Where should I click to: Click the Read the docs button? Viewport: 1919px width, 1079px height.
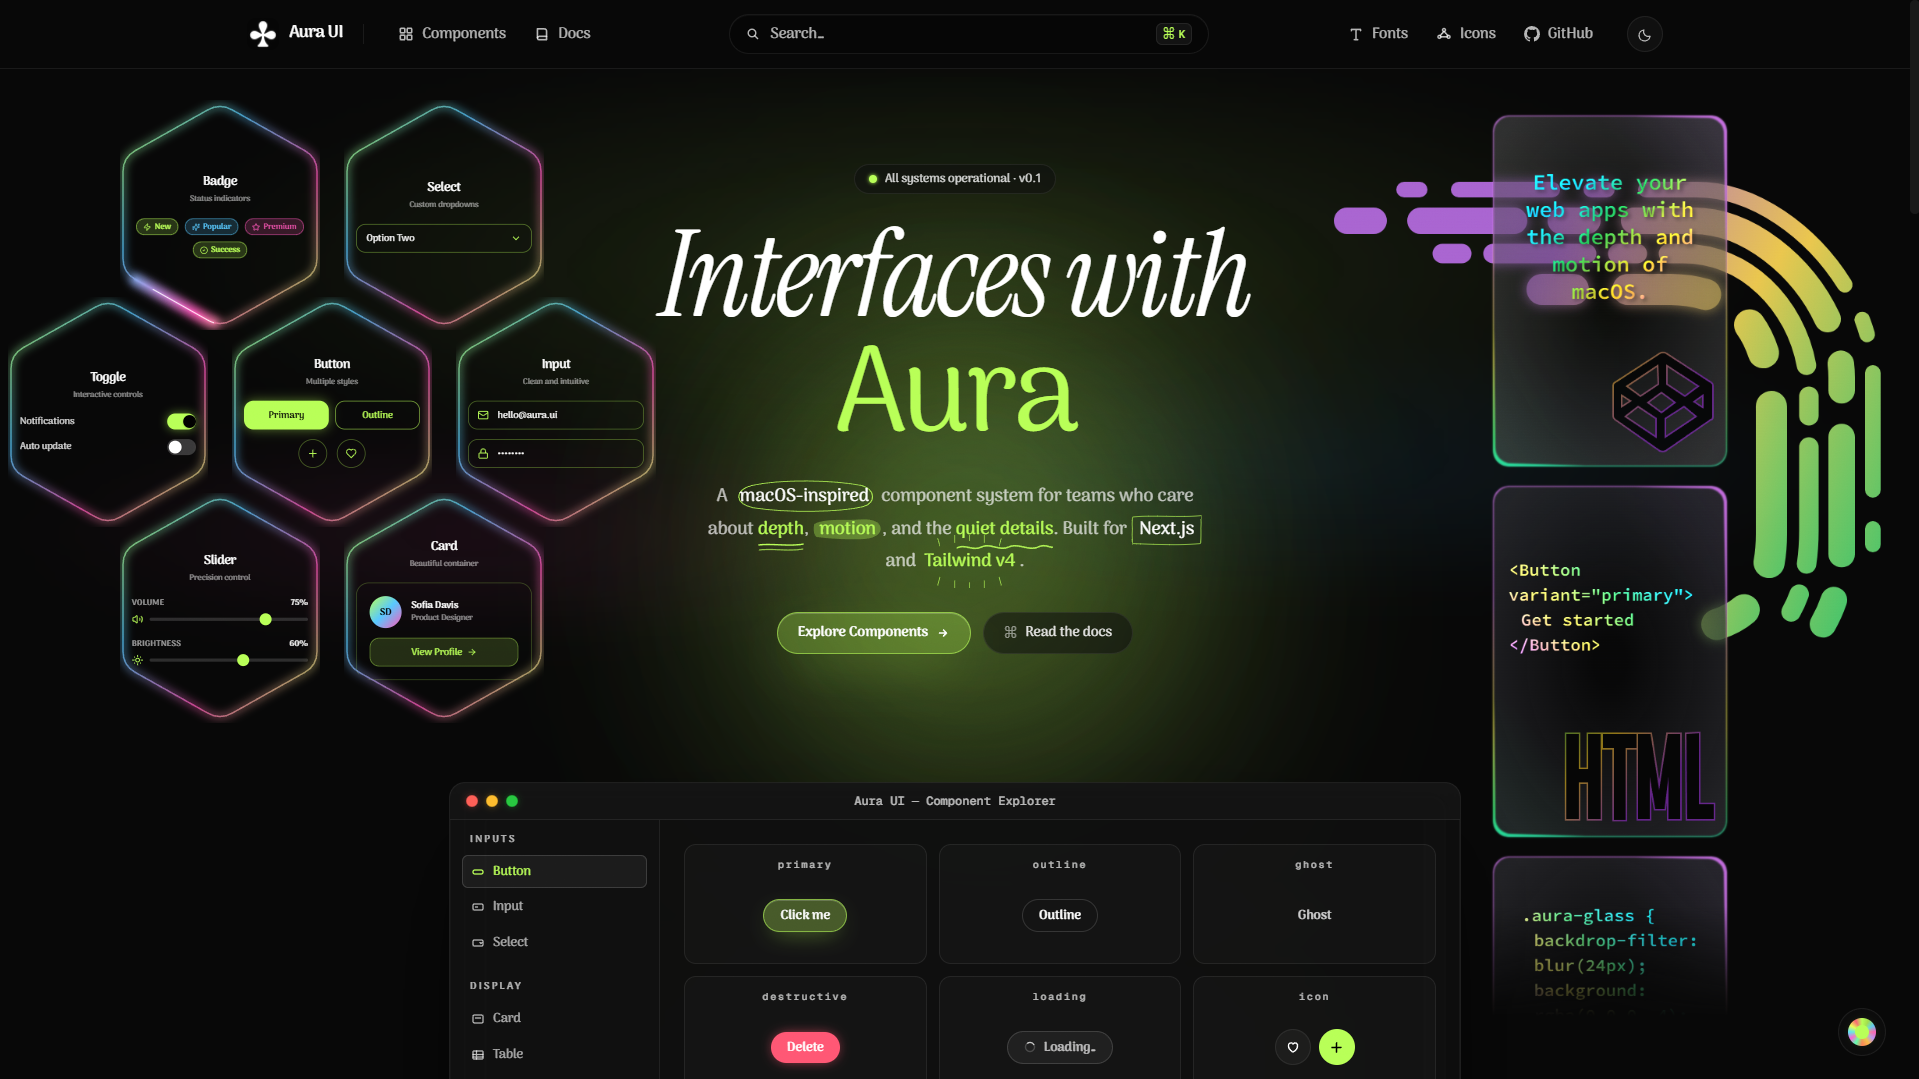(x=1057, y=633)
